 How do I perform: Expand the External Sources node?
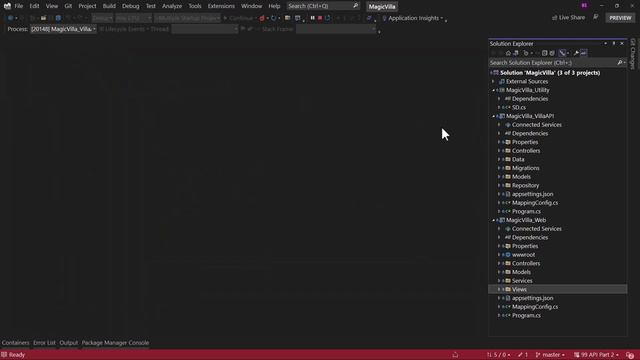(493, 82)
